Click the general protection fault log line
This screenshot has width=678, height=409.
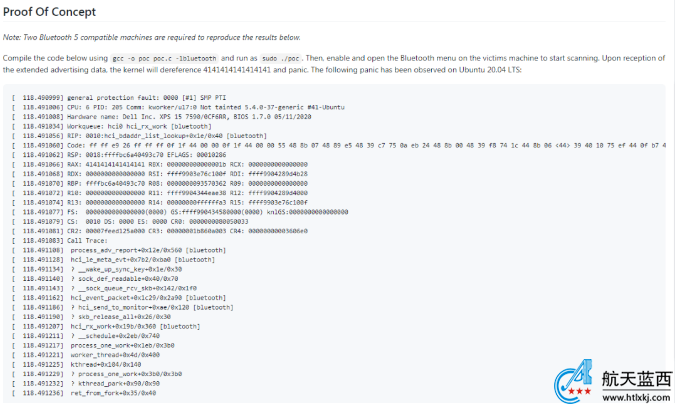119,98
